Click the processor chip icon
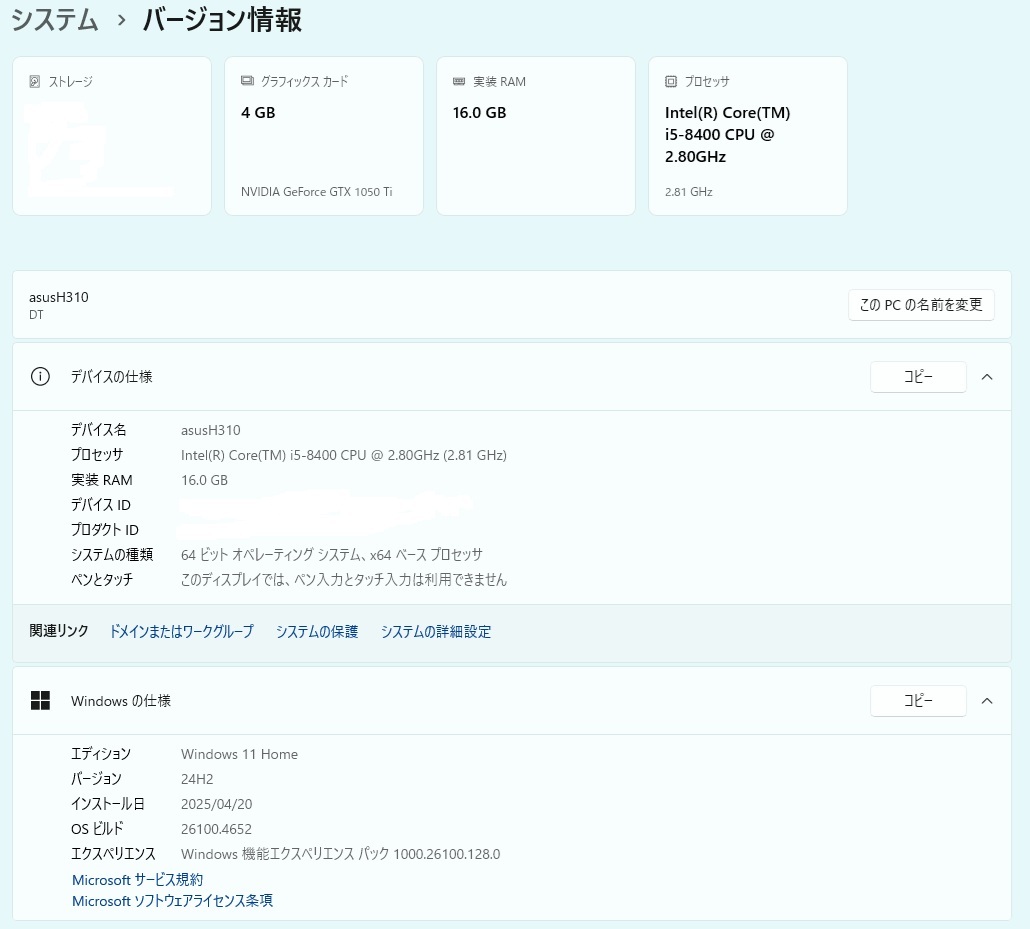This screenshot has width=1030, height=929. click(x=671, y=81)
